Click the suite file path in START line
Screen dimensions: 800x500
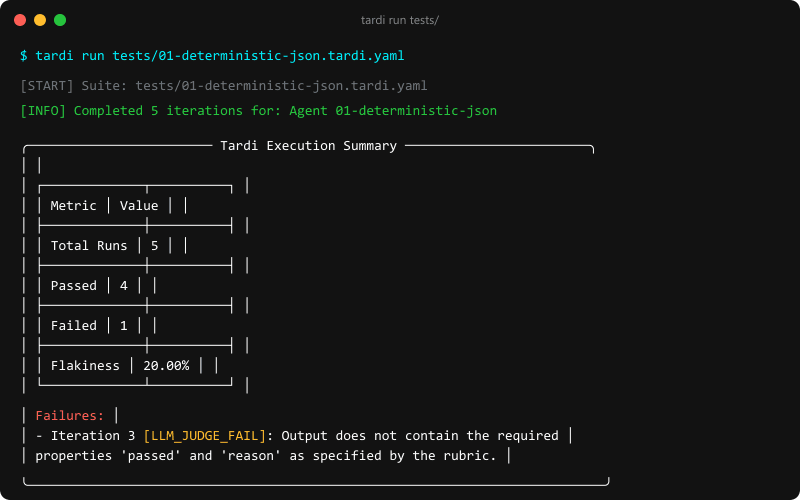[281, 86]
